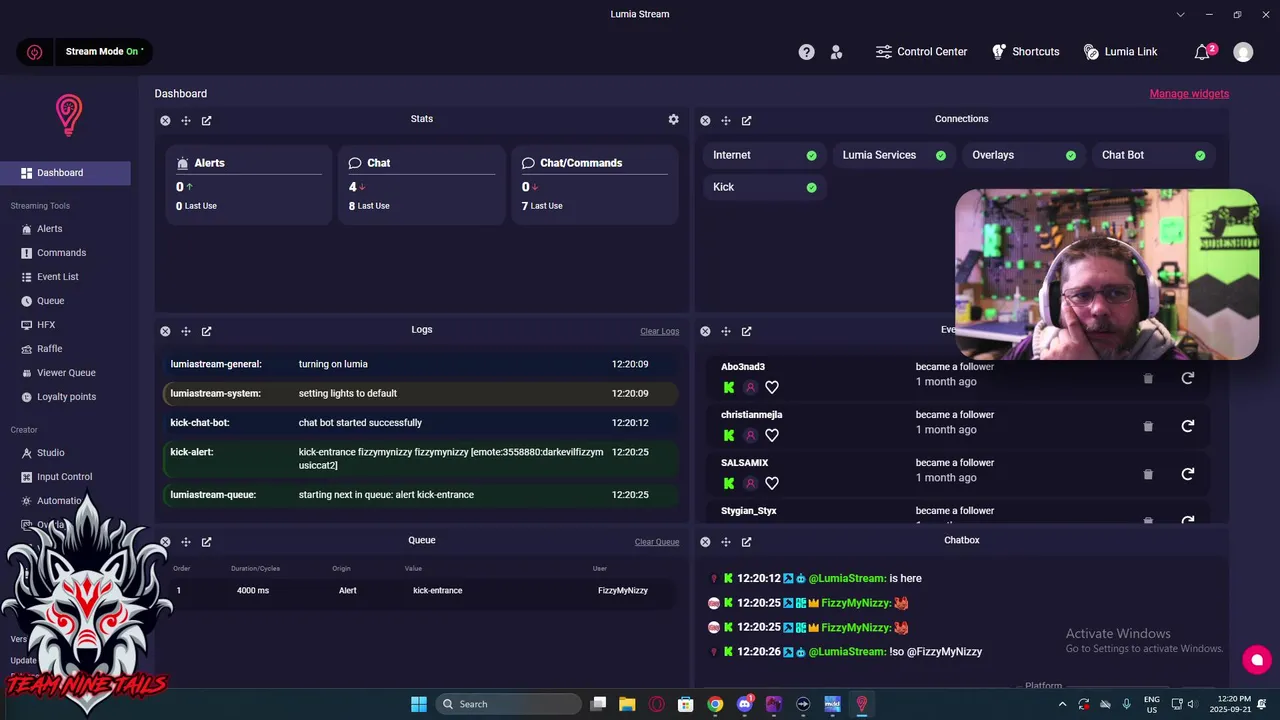Pop out the Chatbox widget
This screenshot has height=720, width=1280.
point(747,542)
